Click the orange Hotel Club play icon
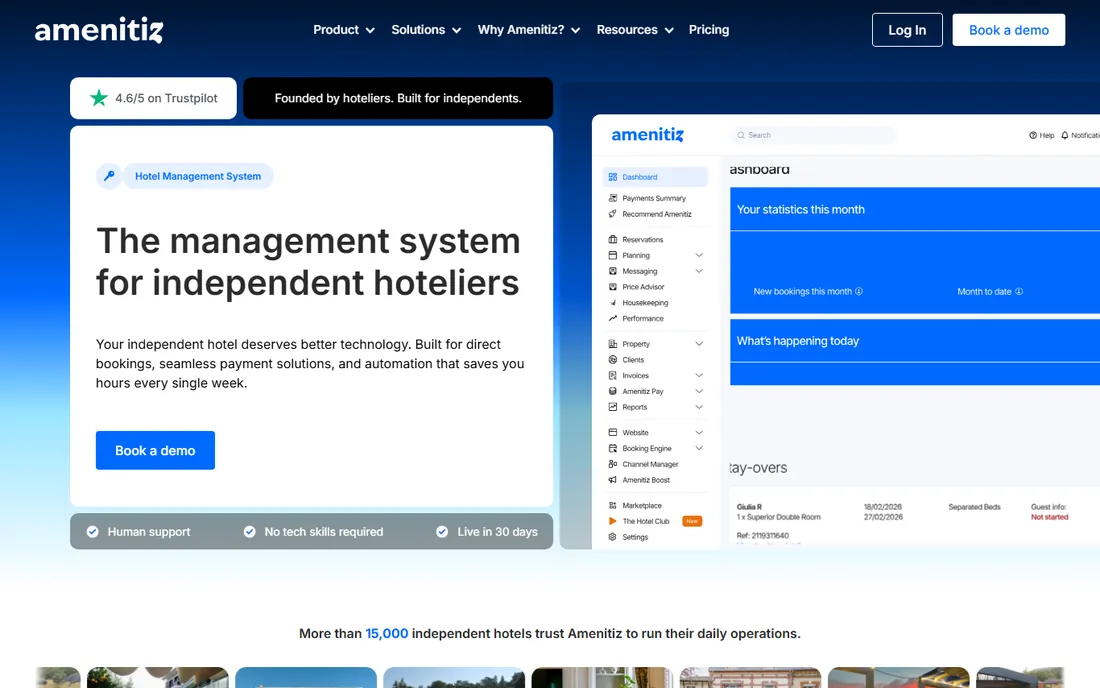The image size is (1100, 688). pyautogui.click(x=612, y=521)
